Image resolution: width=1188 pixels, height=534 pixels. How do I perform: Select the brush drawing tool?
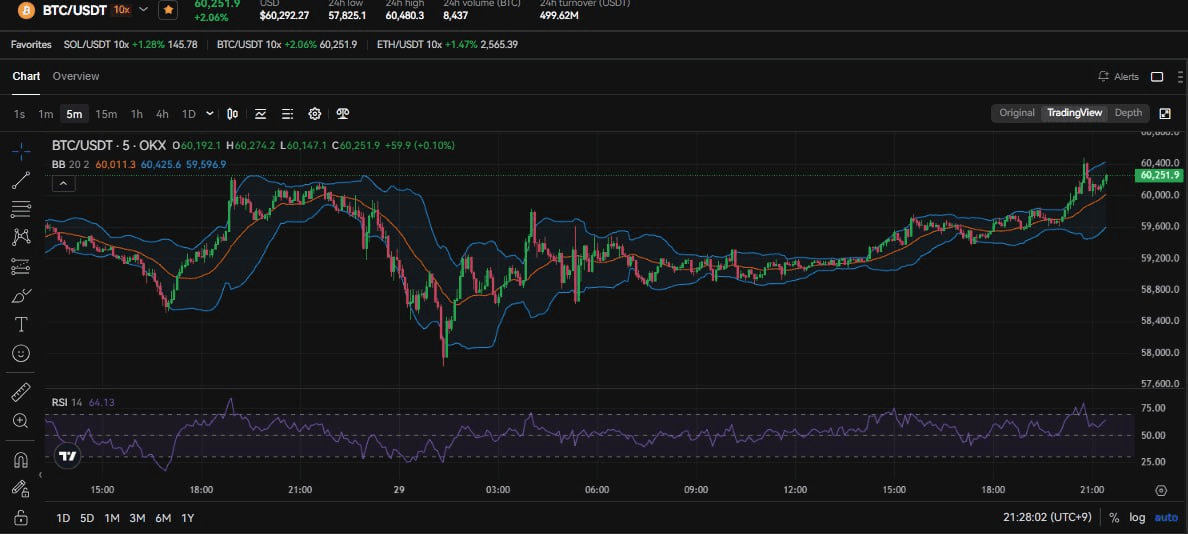(21, 295)
